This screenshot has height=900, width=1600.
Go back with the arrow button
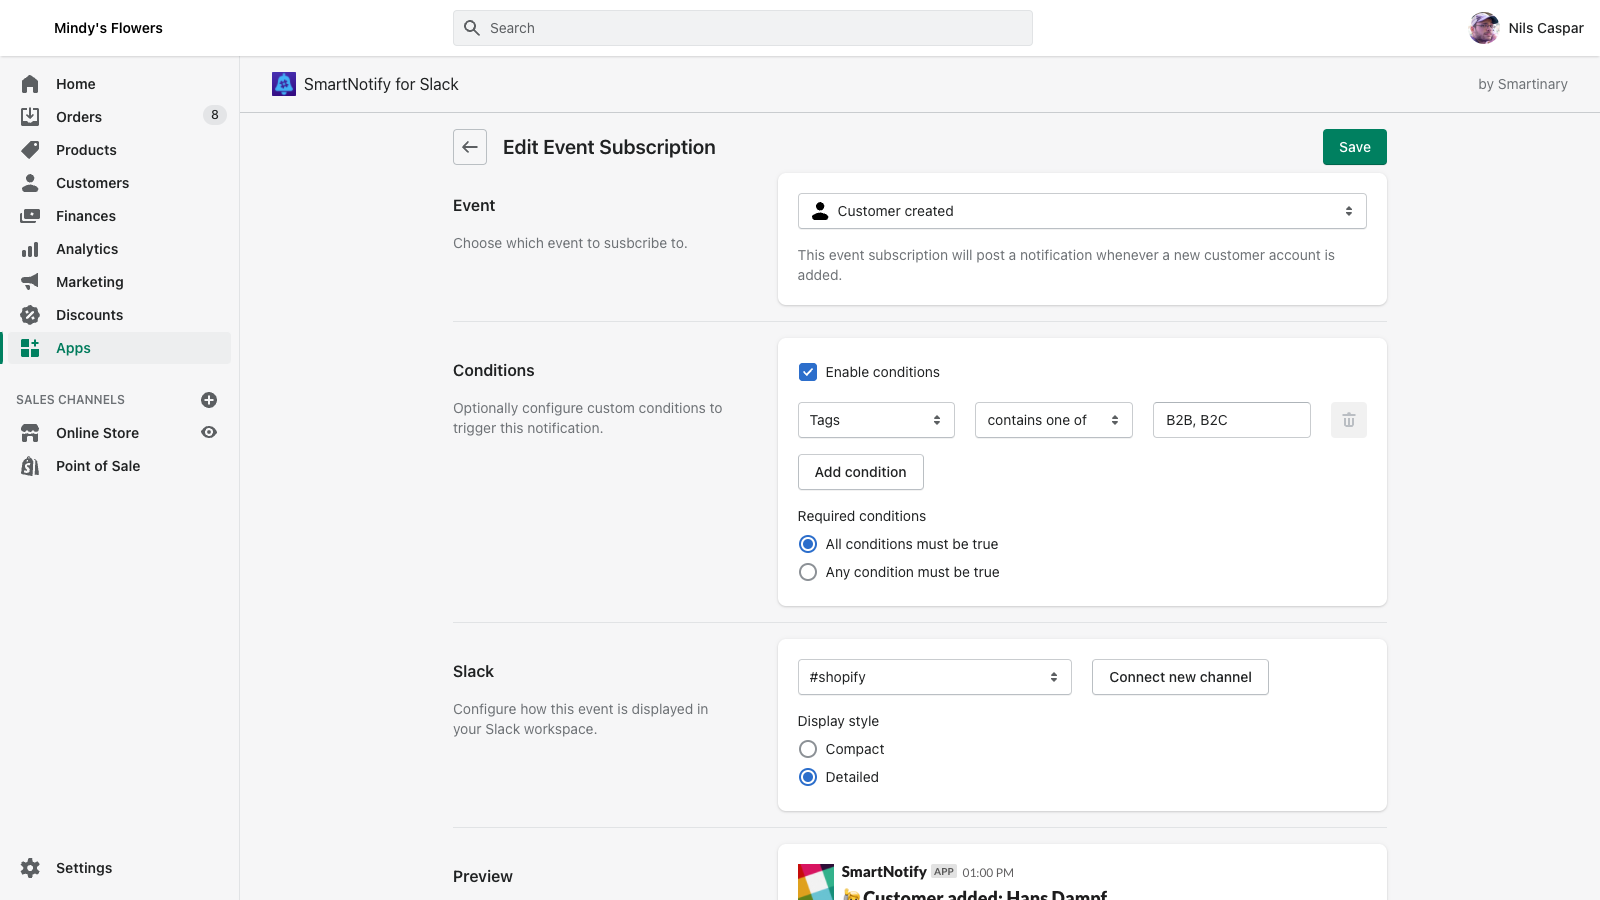[x=470, y=147]
